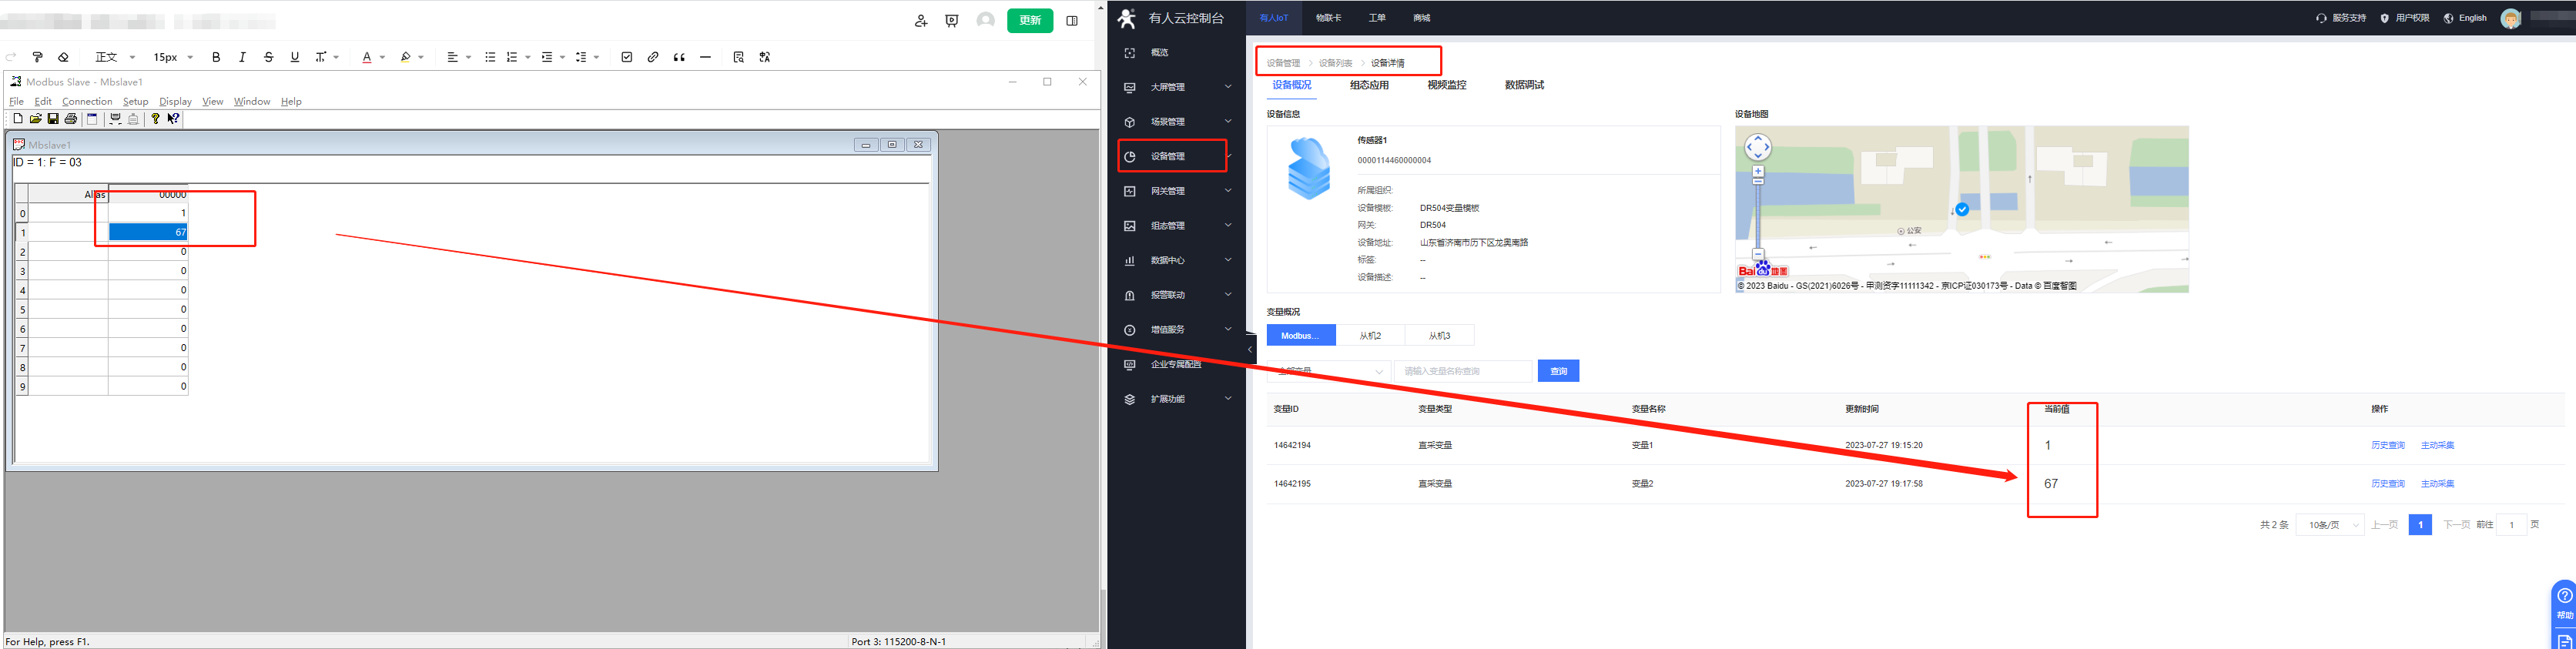Insert a block quote from the toolbar
This screenshot has width=2576, height=649.
pyautogui.click(x=679, y=57)
